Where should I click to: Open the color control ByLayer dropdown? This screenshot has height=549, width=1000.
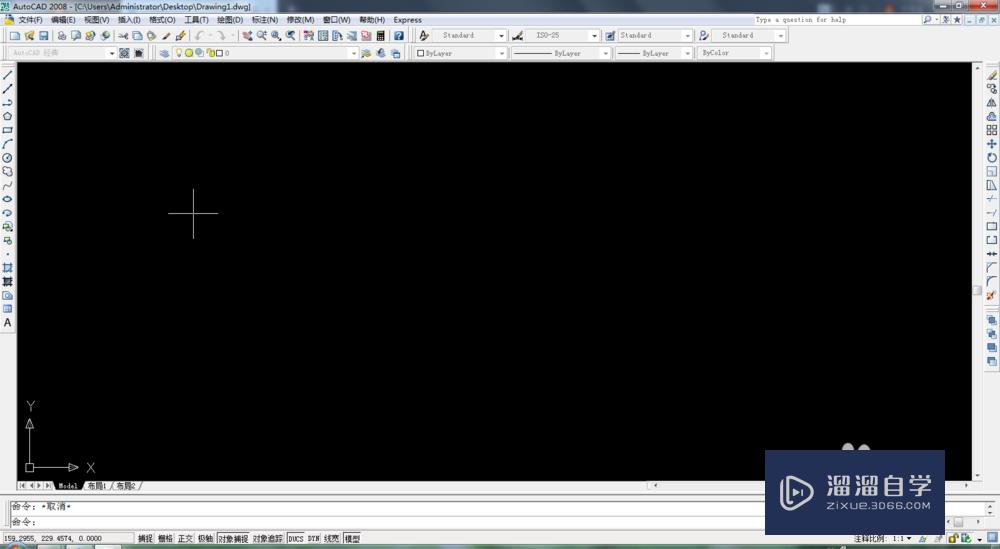501,53
